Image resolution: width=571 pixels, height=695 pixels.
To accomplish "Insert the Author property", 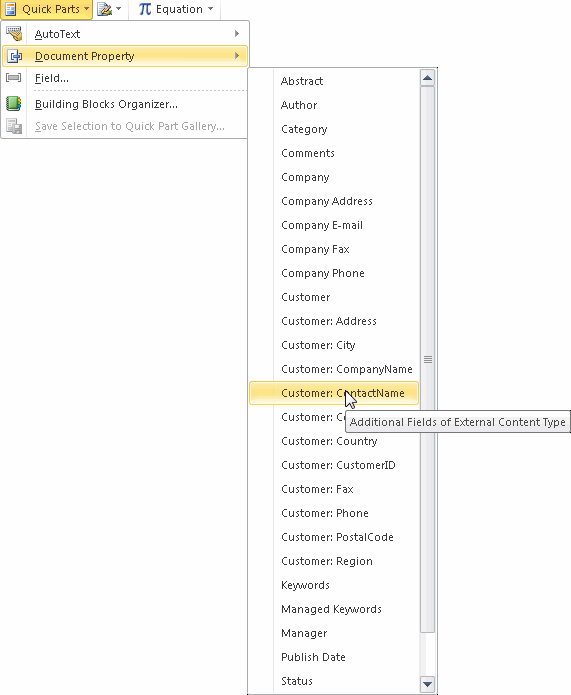I will (334, 105).
